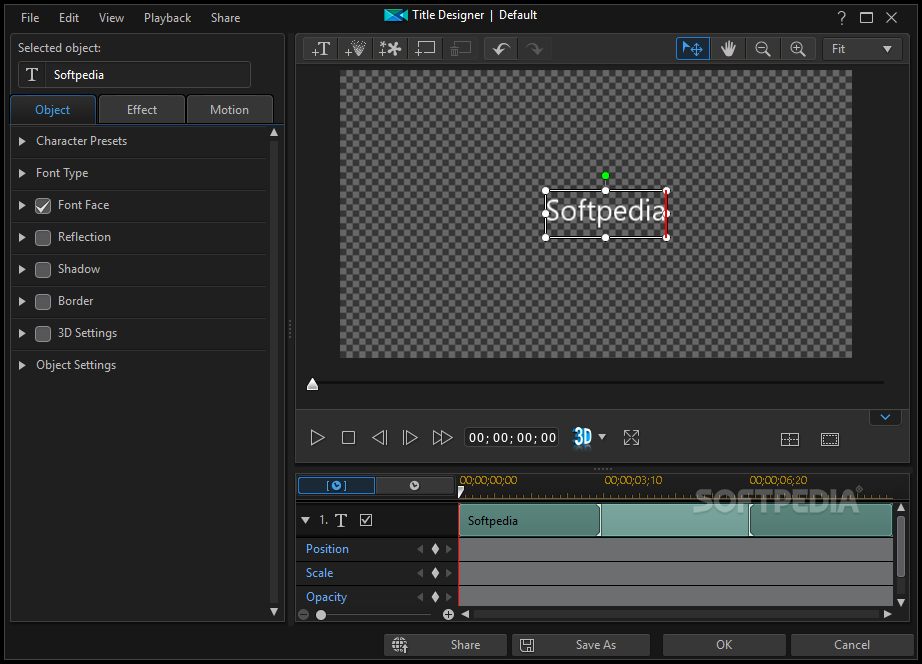Click the Insert Background icon
Screen dimensions: 922x664
pyautogui.click(x=425, y=49)
